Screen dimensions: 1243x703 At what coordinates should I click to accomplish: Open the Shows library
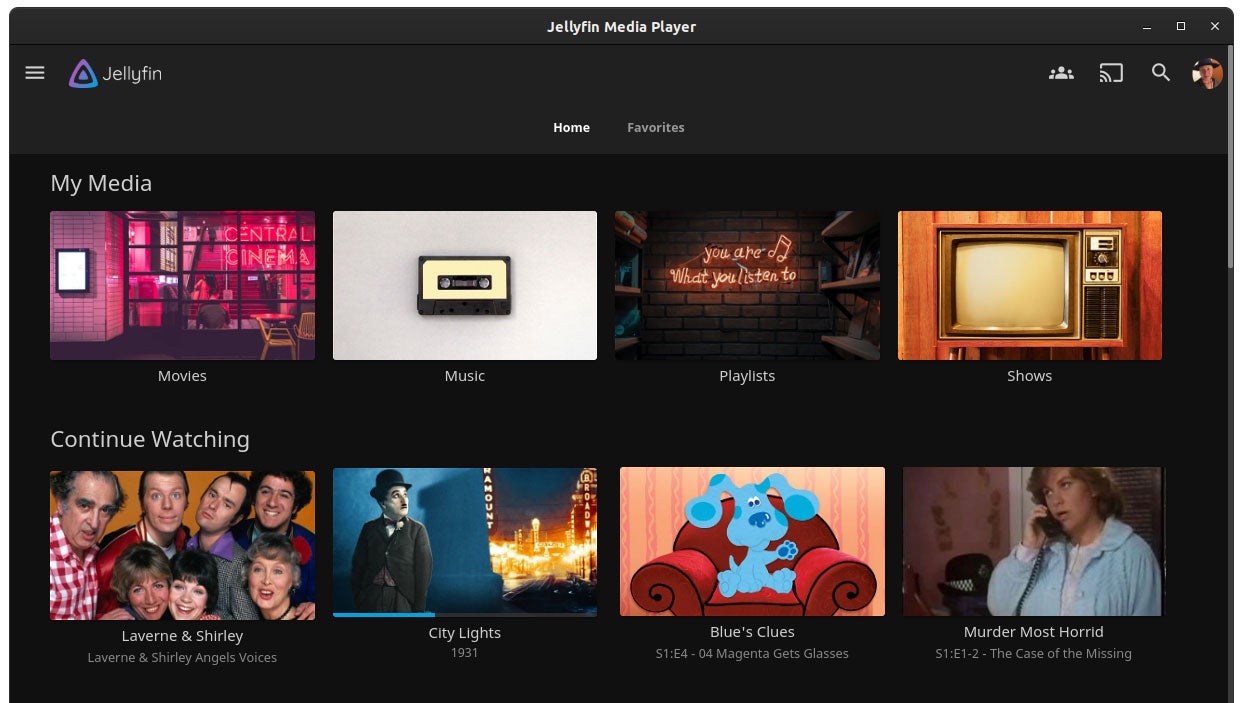click(x=1029, y=285)
